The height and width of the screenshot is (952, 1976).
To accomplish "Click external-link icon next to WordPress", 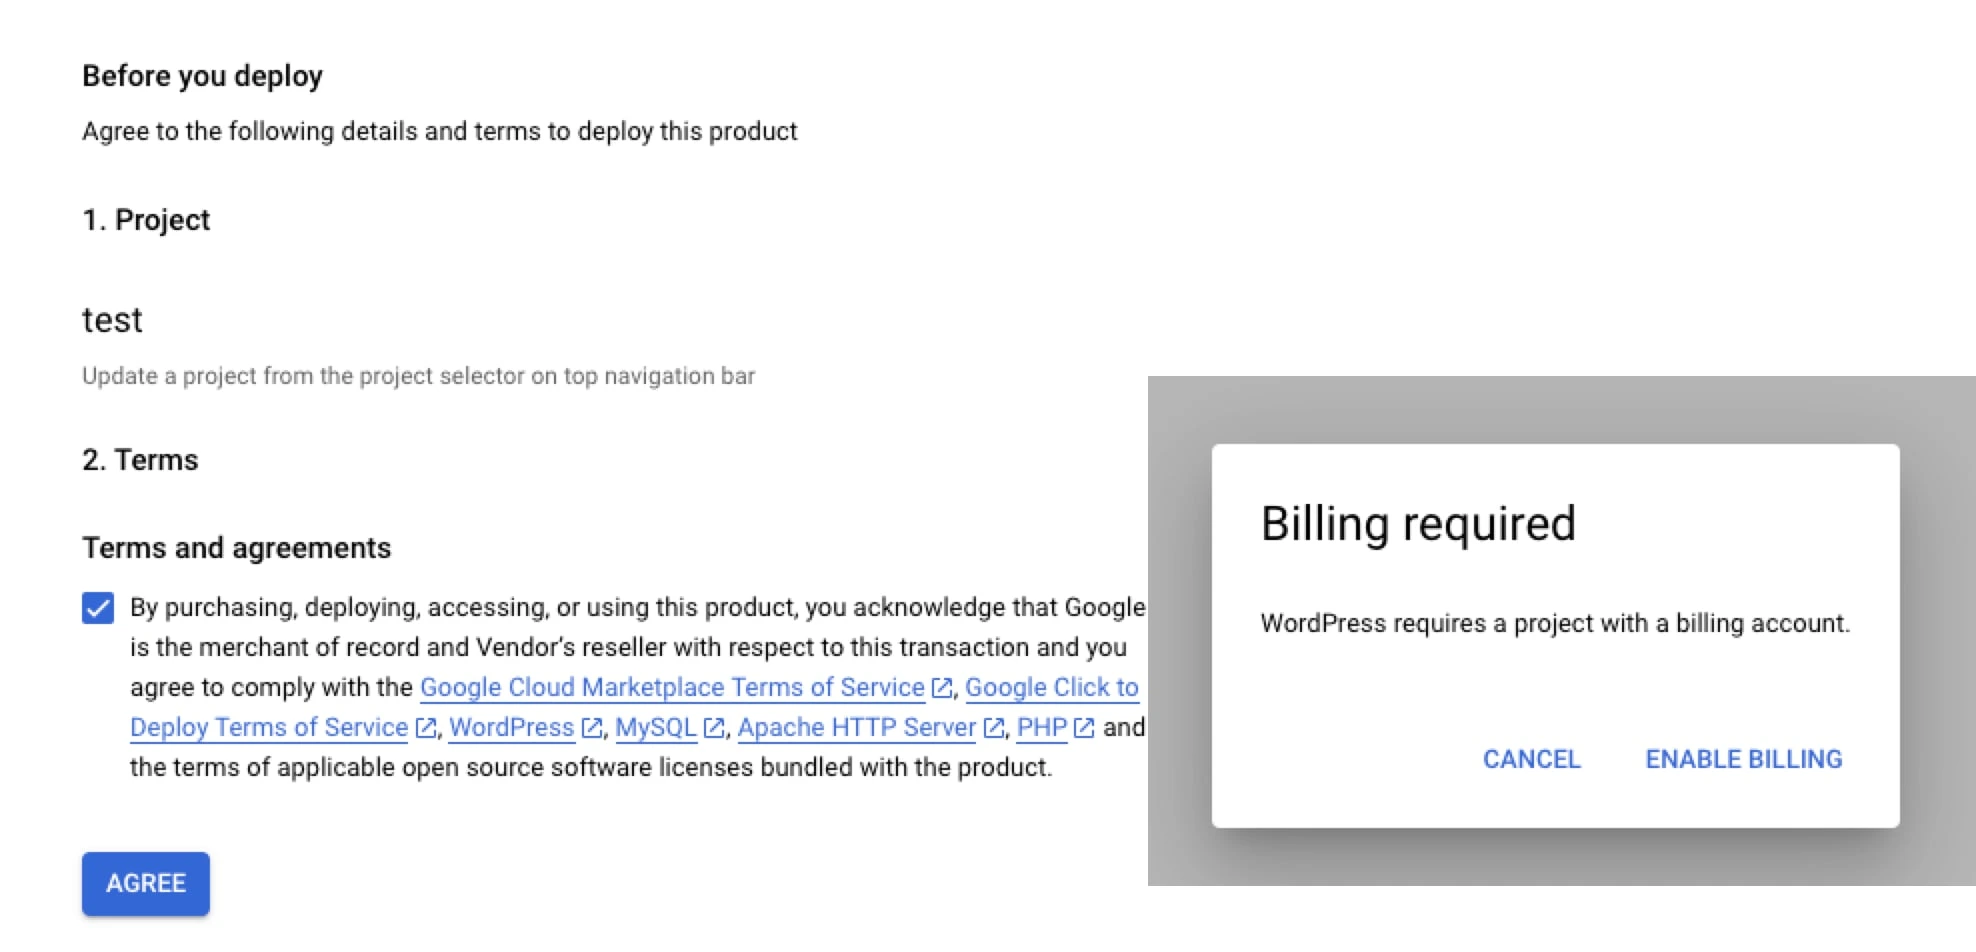I will pyautogui.click(x=592, y=728).
